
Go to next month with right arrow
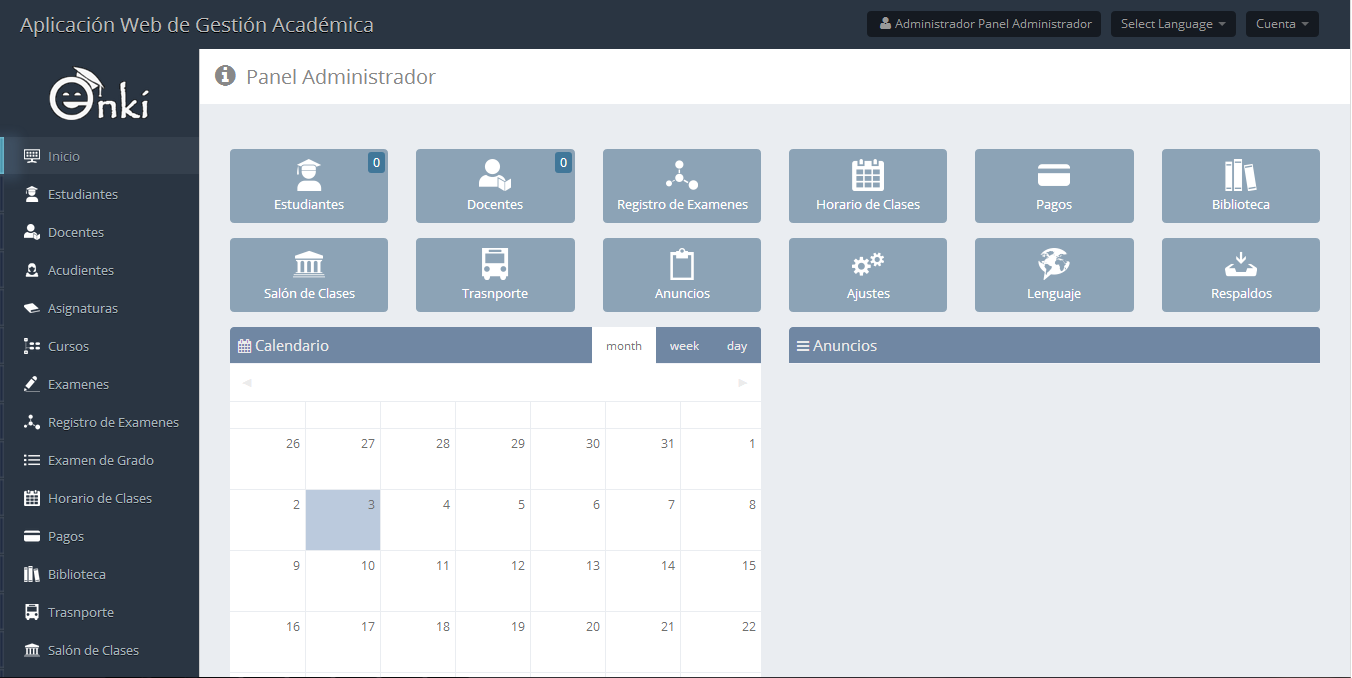[742, 383]
